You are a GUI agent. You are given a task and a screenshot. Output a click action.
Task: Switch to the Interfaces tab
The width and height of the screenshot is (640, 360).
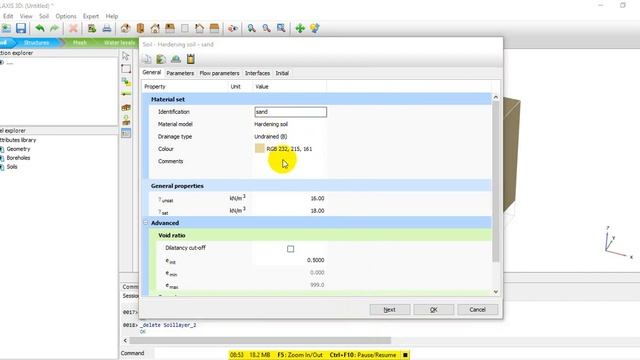(257, 73)
